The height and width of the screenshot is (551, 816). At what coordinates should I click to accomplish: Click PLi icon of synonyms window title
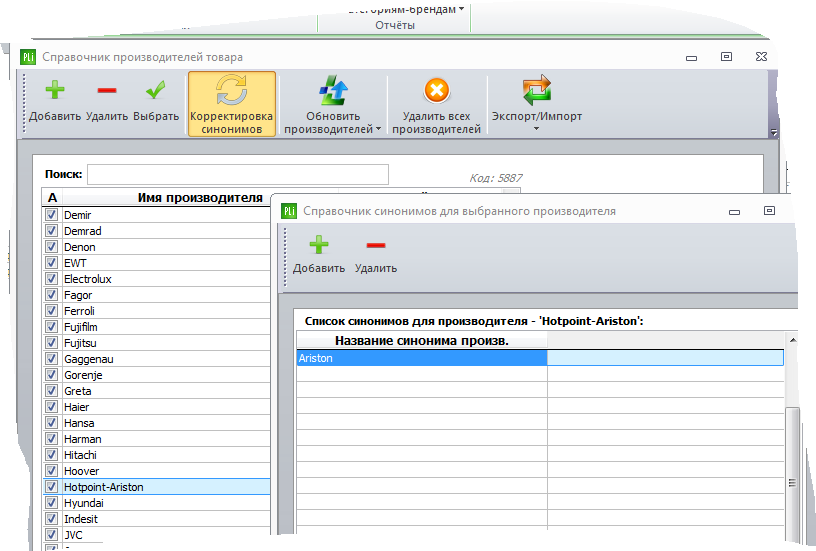(x=289, y=211)
